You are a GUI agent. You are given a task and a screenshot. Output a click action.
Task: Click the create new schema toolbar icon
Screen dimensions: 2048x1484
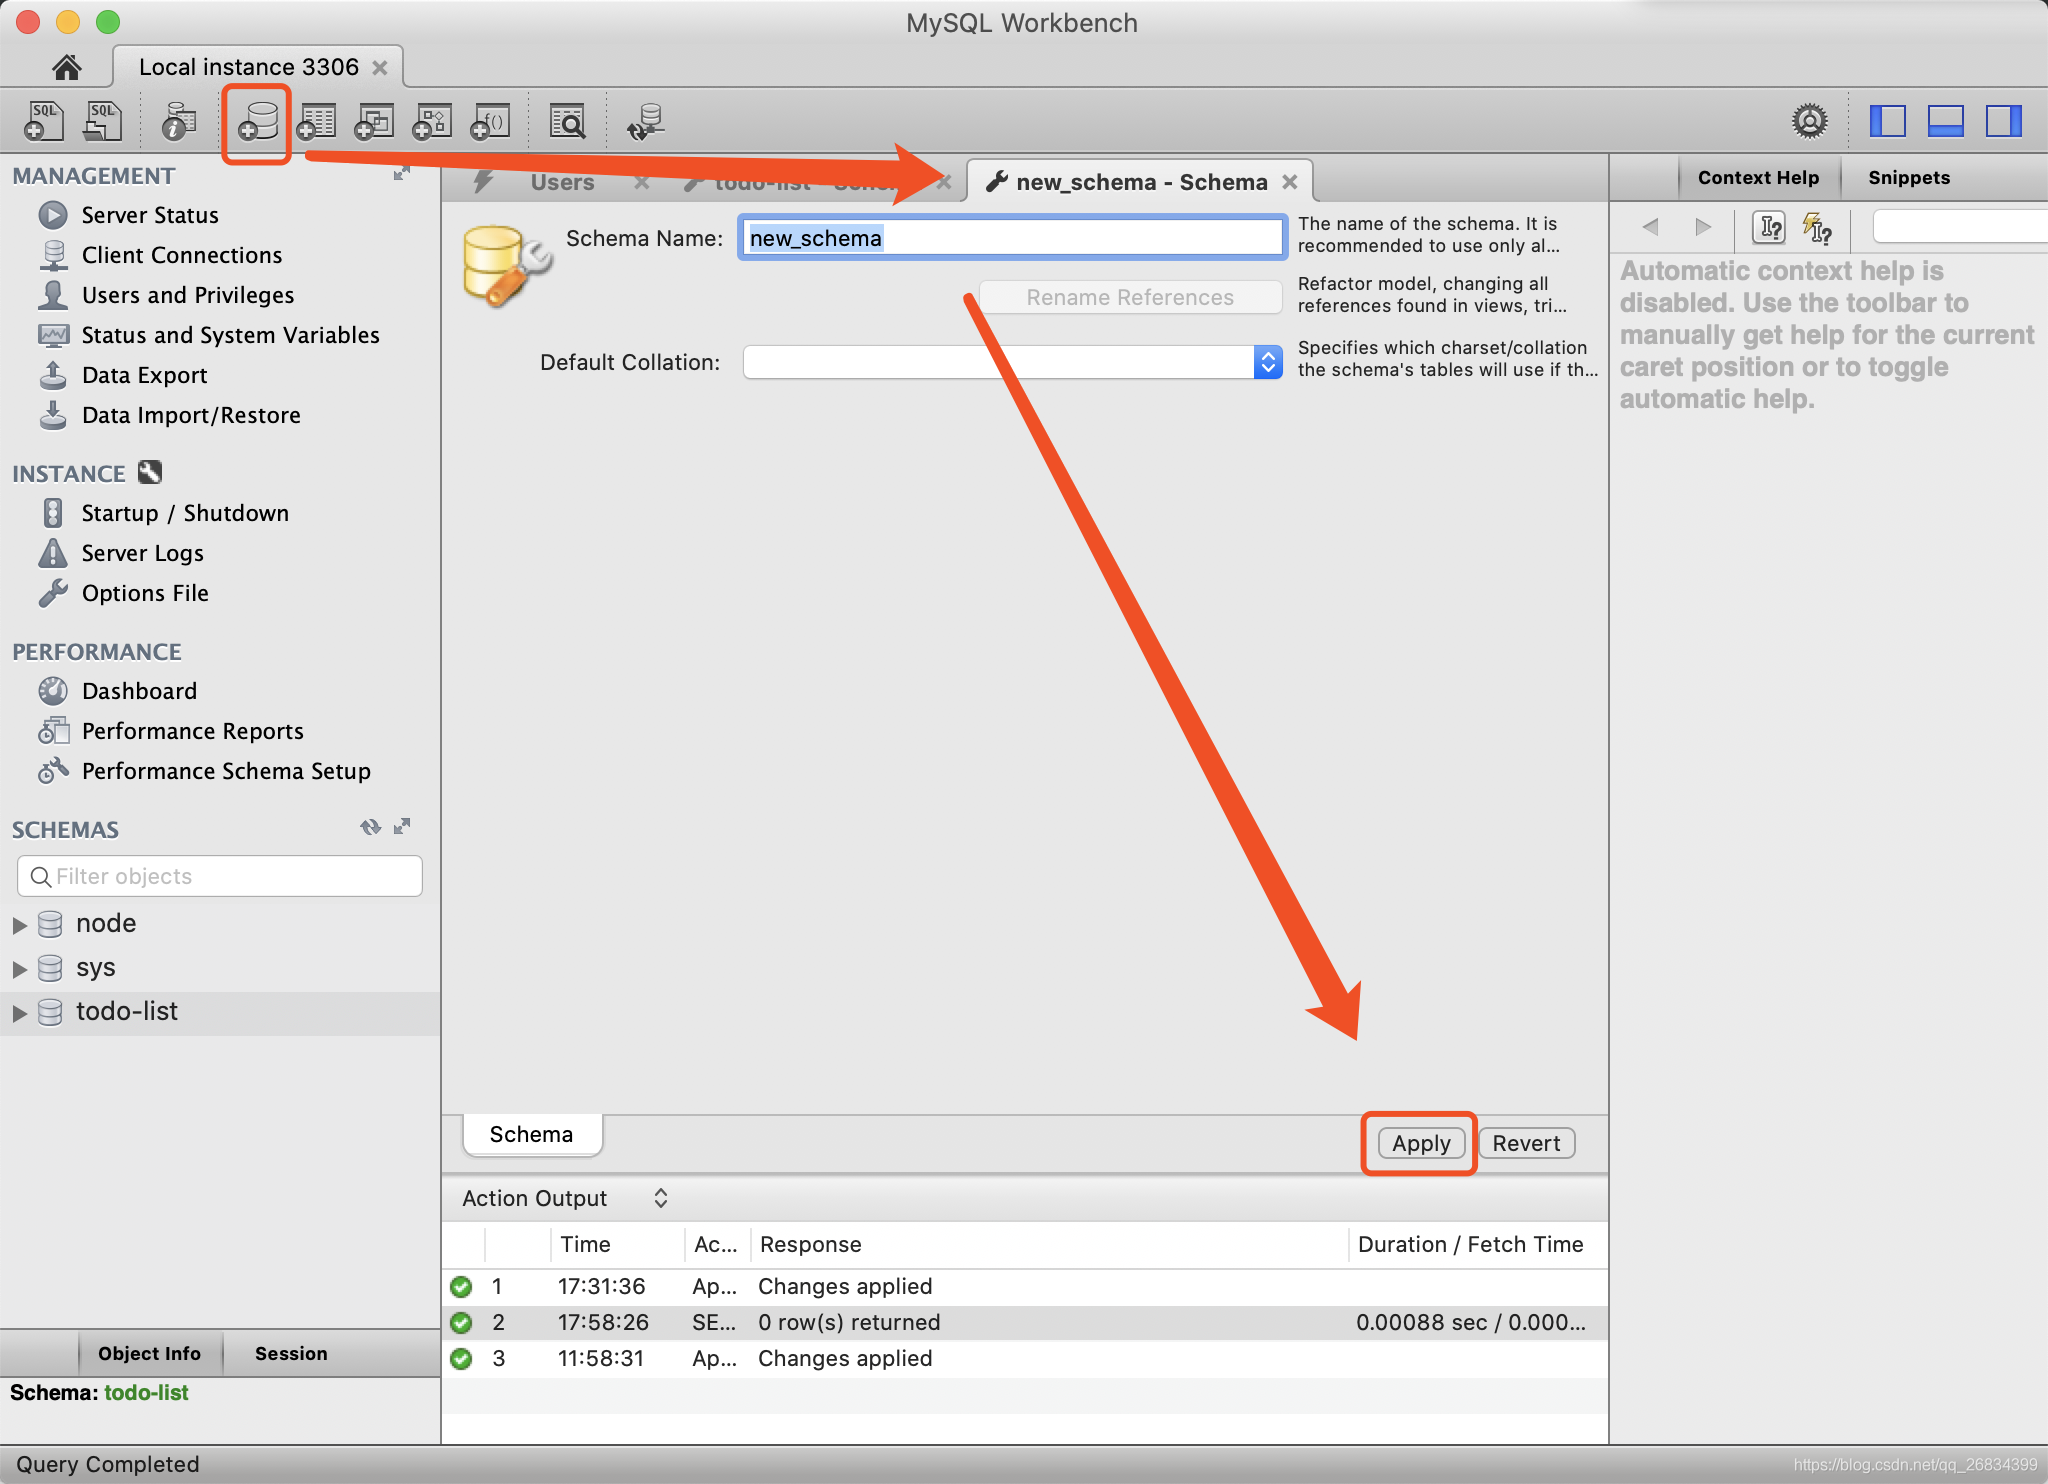click(x=257, y=122)
